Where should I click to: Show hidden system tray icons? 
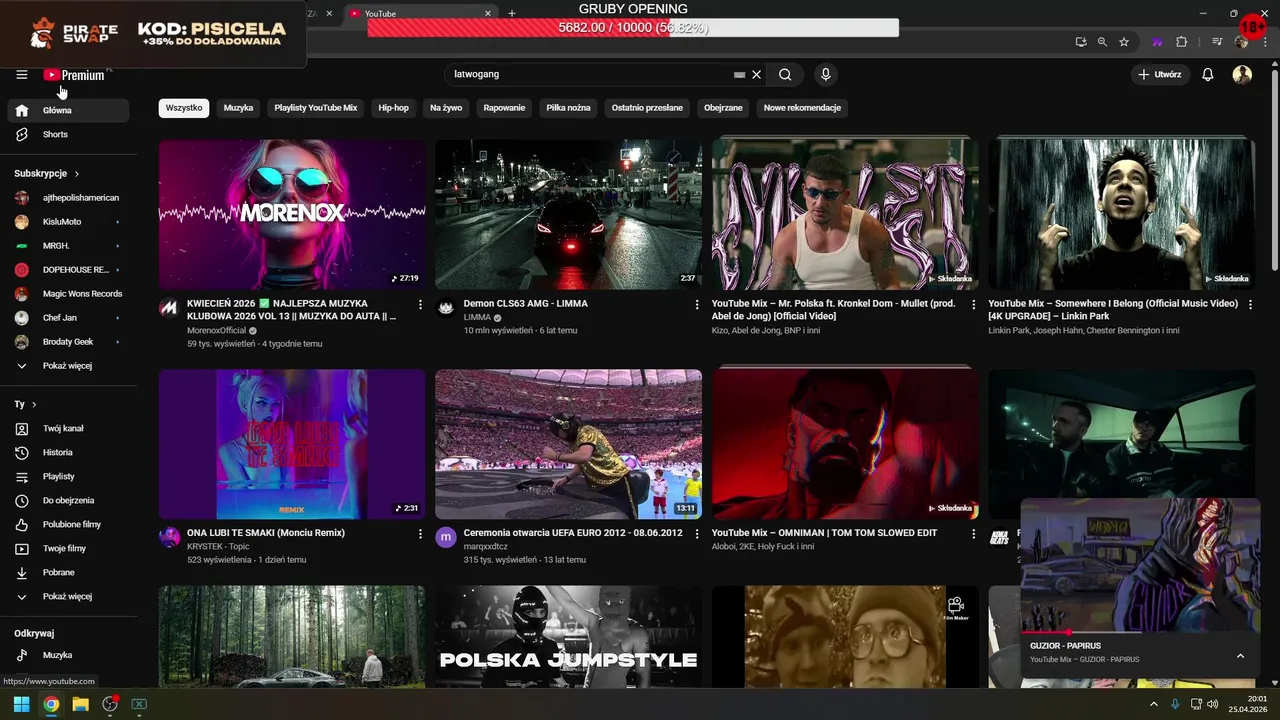click(1154, 704)
